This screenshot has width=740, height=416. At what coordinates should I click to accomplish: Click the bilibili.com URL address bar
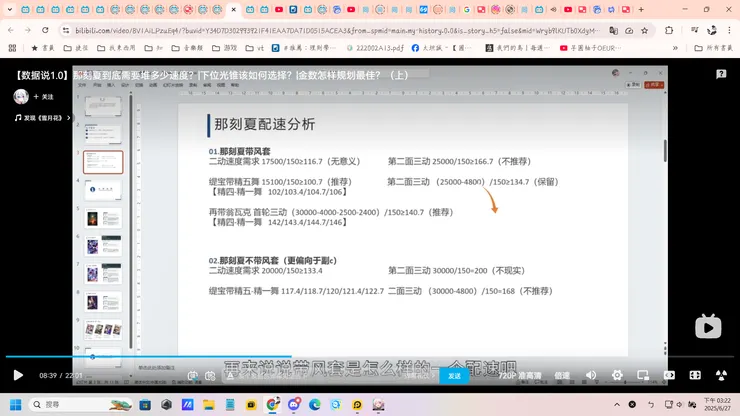pyautogui.click(x=337, y=30)
